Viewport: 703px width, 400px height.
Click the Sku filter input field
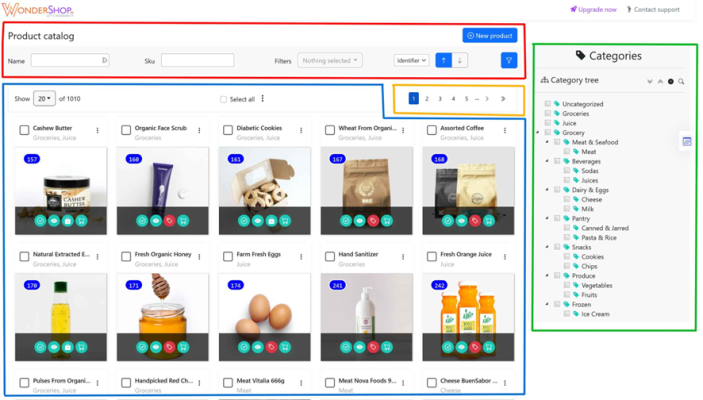[198, 60]
